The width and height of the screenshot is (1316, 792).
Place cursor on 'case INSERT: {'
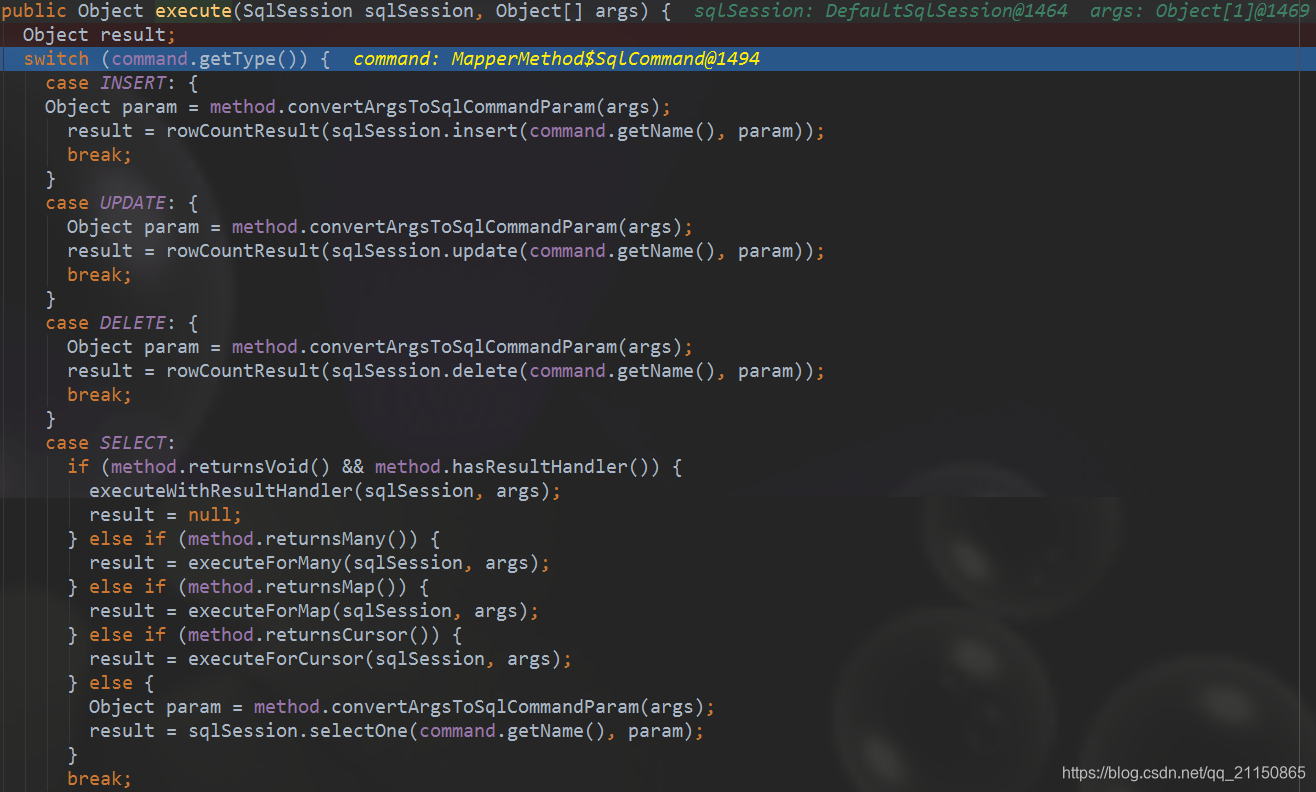coord(122,83)
